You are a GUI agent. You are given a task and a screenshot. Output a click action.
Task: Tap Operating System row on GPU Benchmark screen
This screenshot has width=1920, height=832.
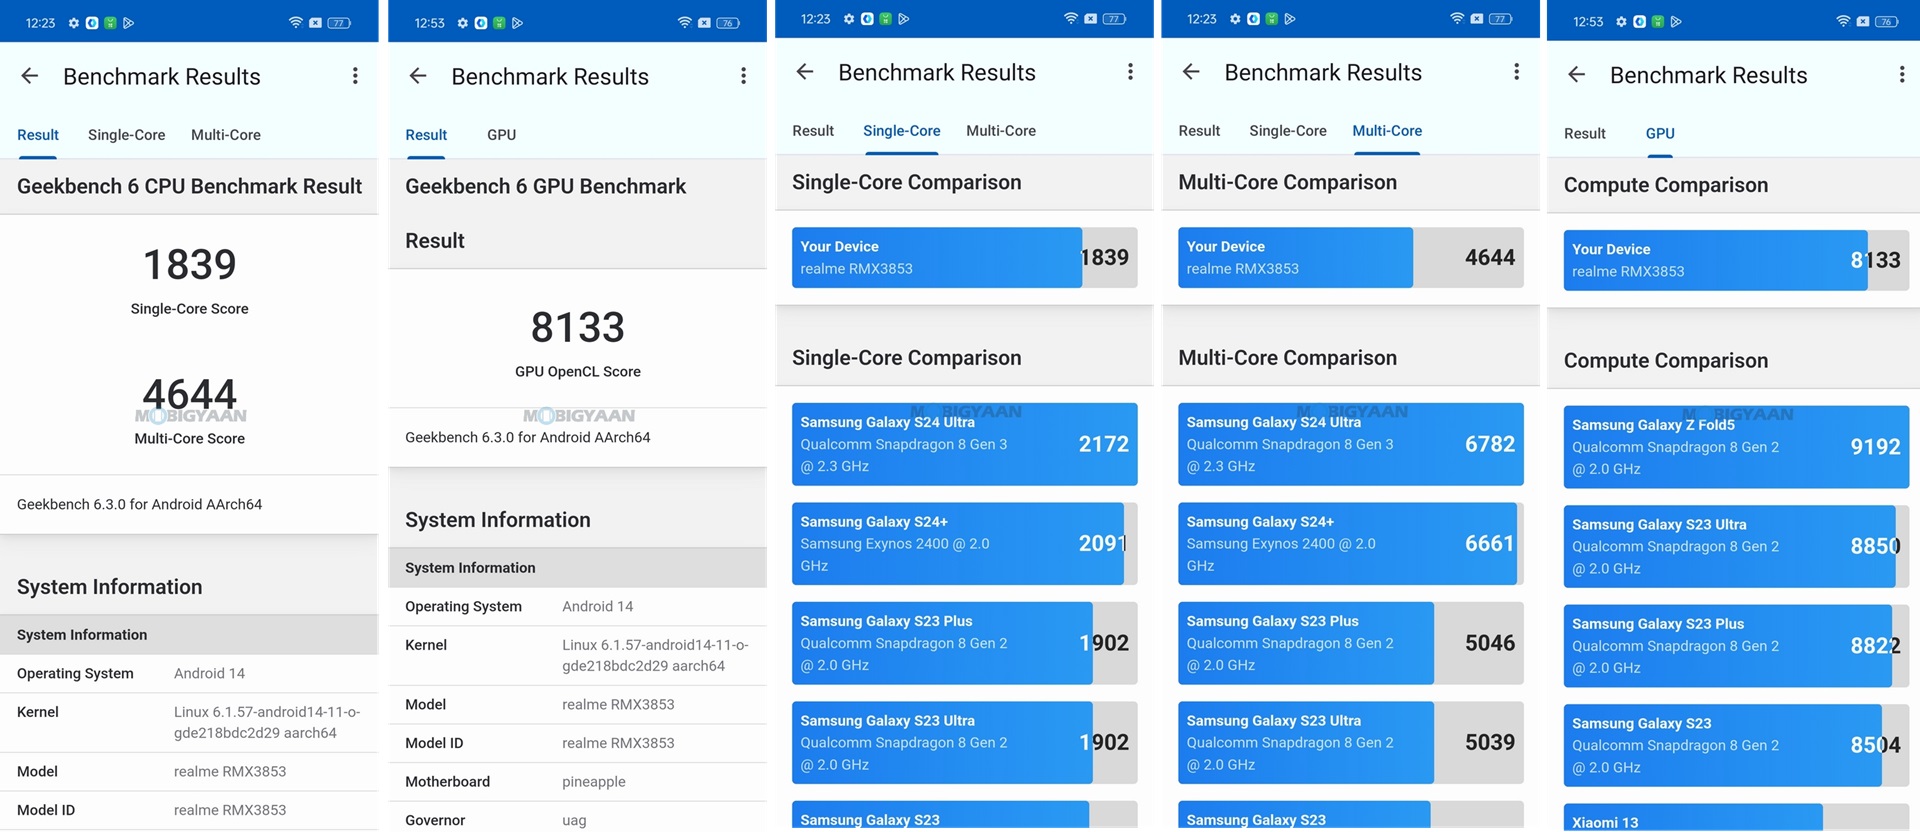pyautogui.click(x=577, y=606)
